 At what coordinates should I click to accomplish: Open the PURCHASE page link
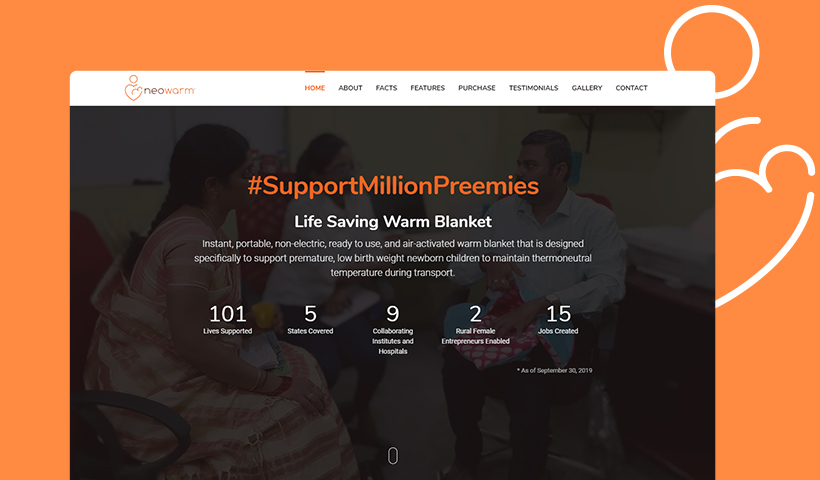(477, 88)
